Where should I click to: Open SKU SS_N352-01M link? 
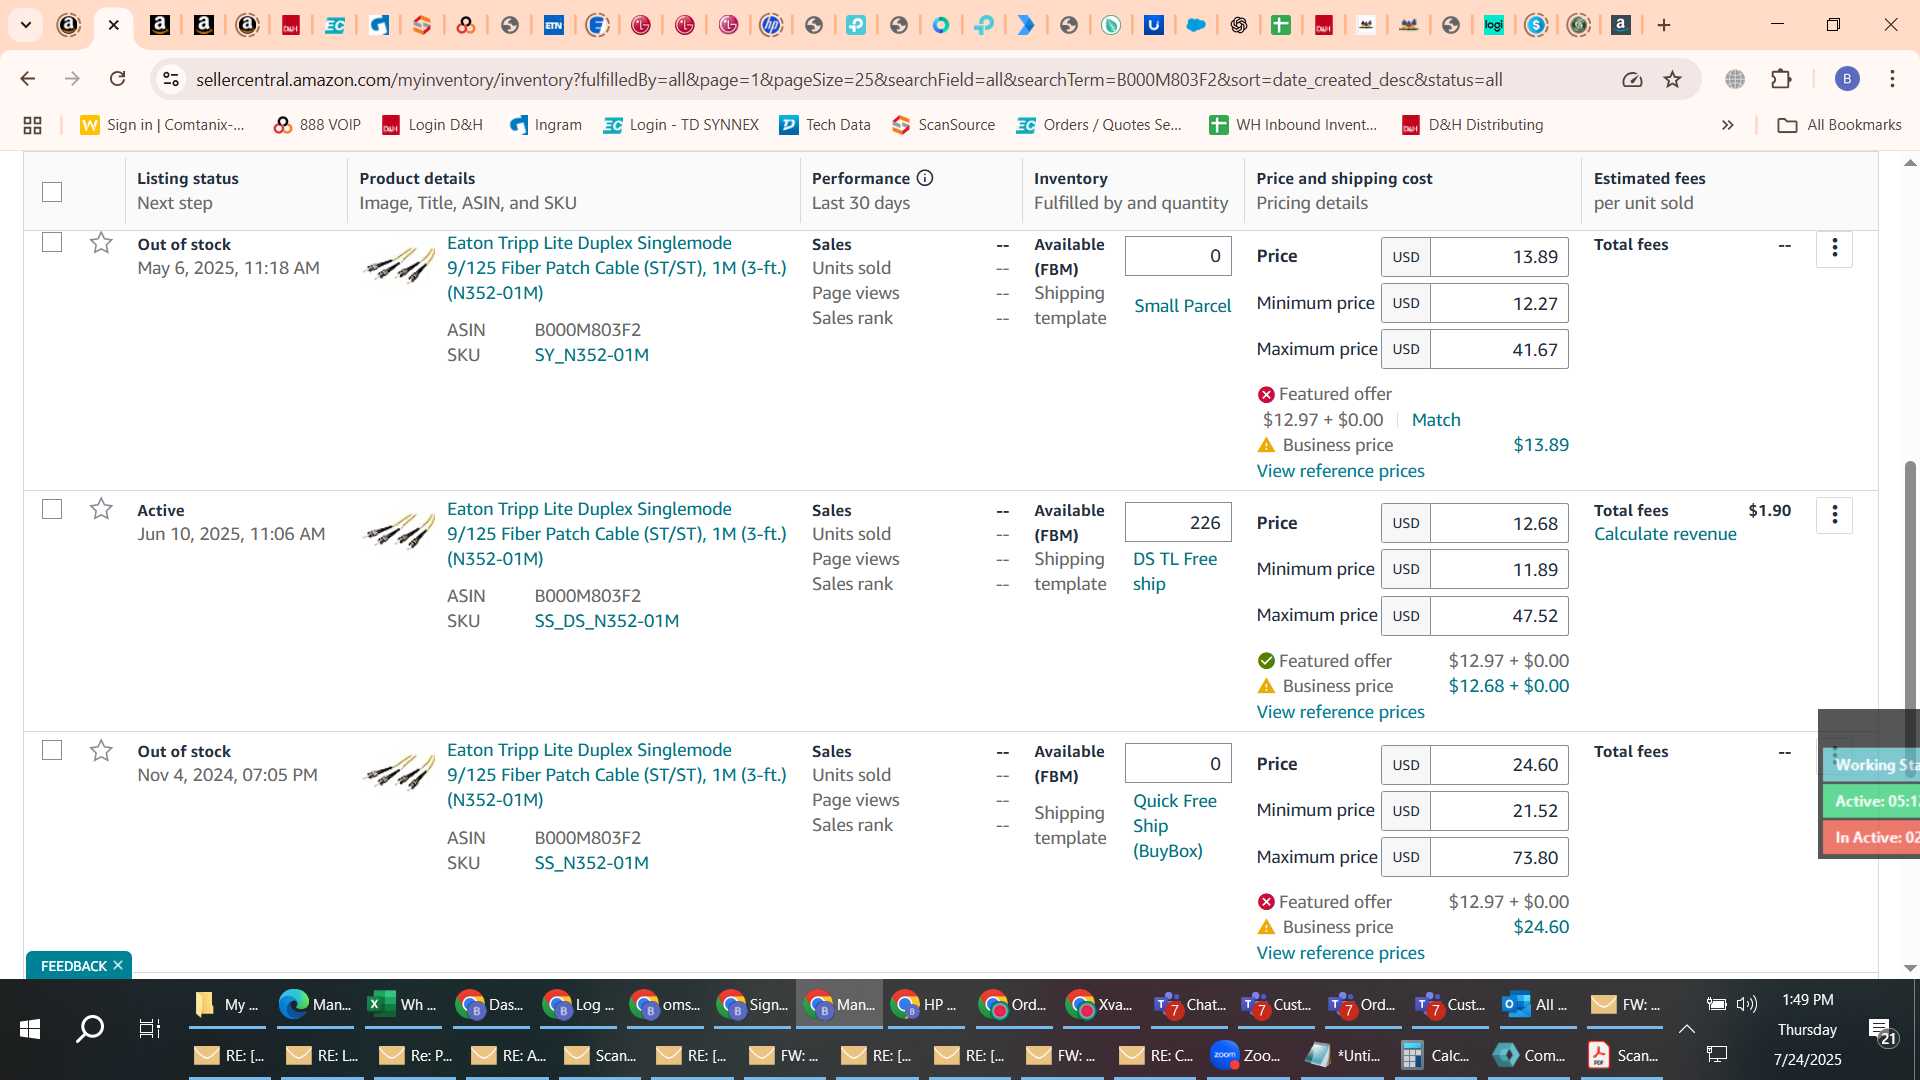(591, 863)
